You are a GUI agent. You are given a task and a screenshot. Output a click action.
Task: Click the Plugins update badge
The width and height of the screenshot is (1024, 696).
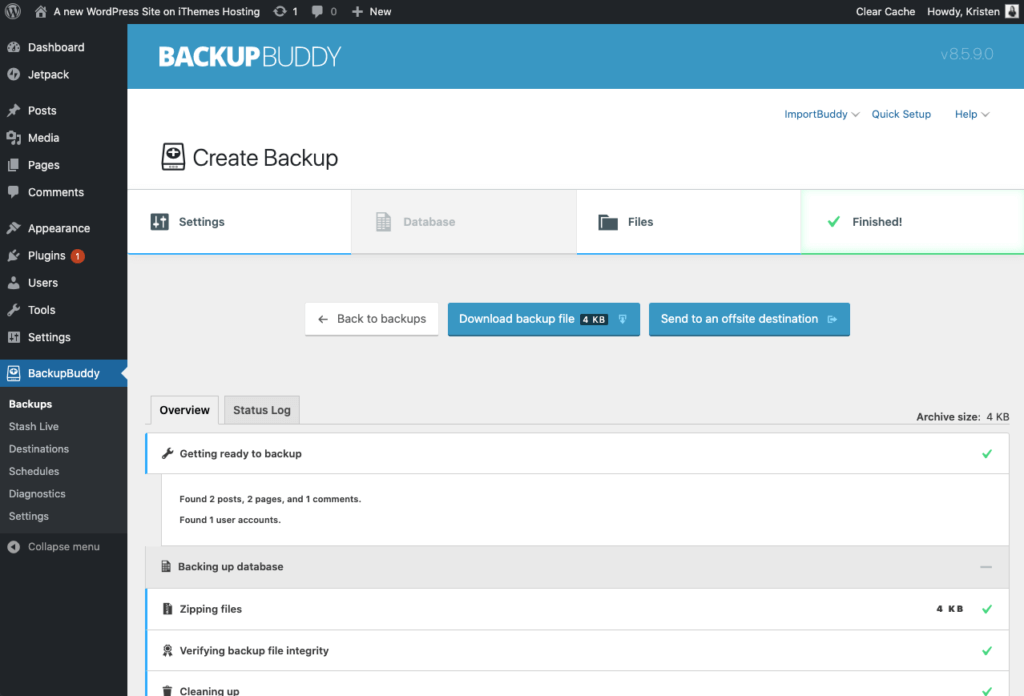pyautogui.click(x=77, y=256)
